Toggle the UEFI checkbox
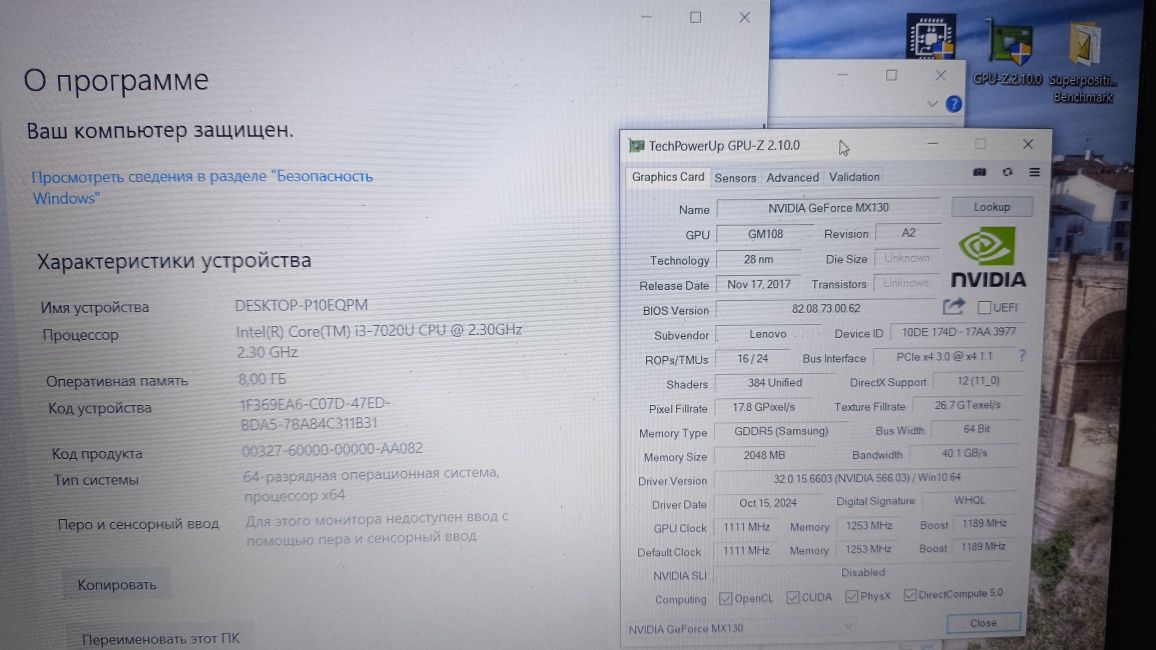The height and width of the screenshot is (650, 1156). (983, 307)
